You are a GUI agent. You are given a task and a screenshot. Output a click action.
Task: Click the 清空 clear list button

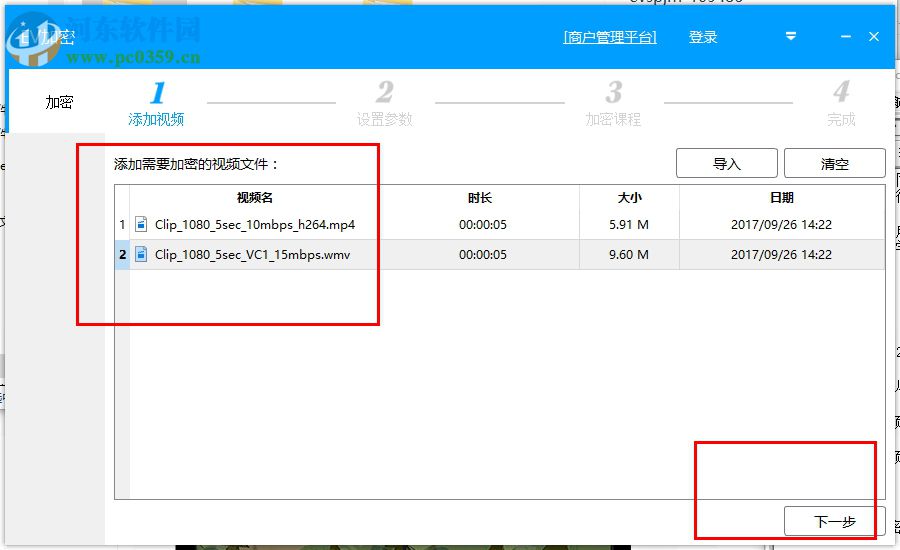click(x=835, y=164)
